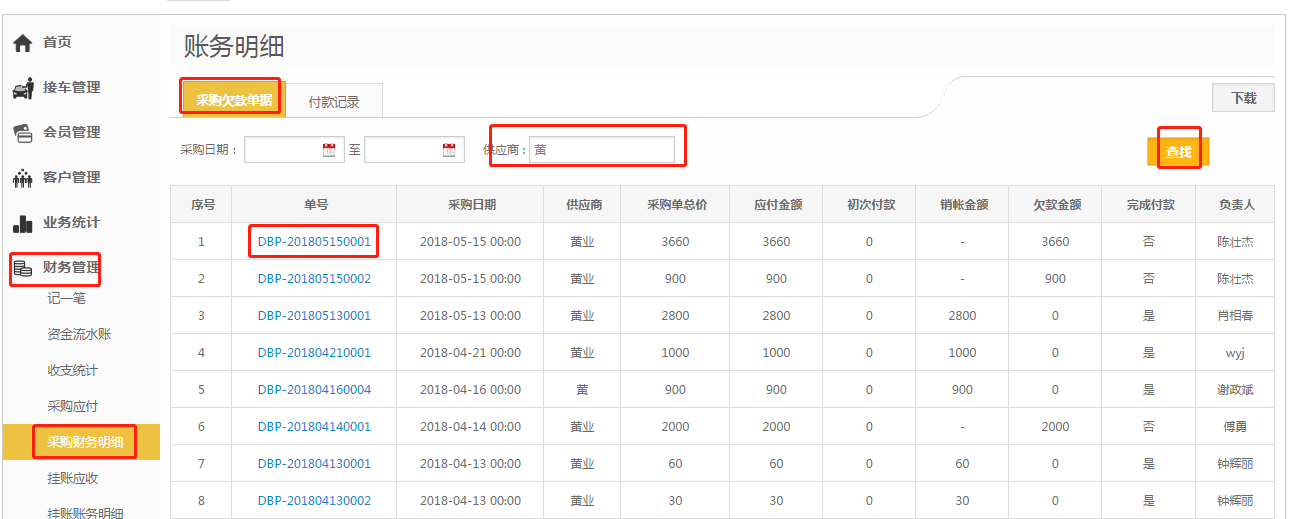
Task: Click the financial management coins icon
Action: 22,268
